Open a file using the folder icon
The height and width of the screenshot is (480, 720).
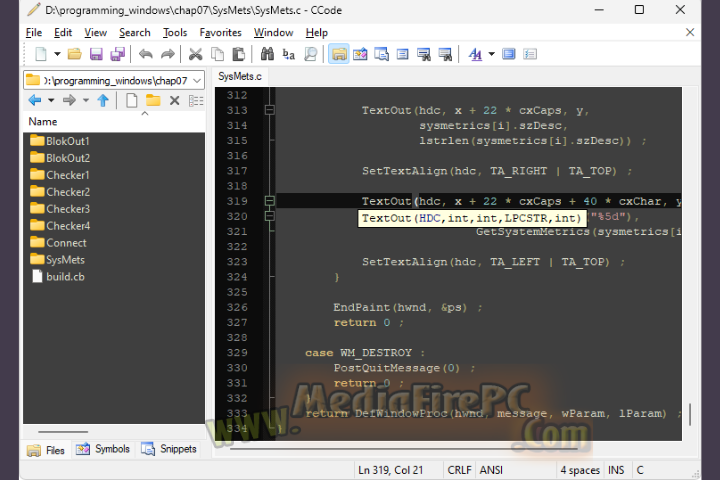(x=74, y=54)
